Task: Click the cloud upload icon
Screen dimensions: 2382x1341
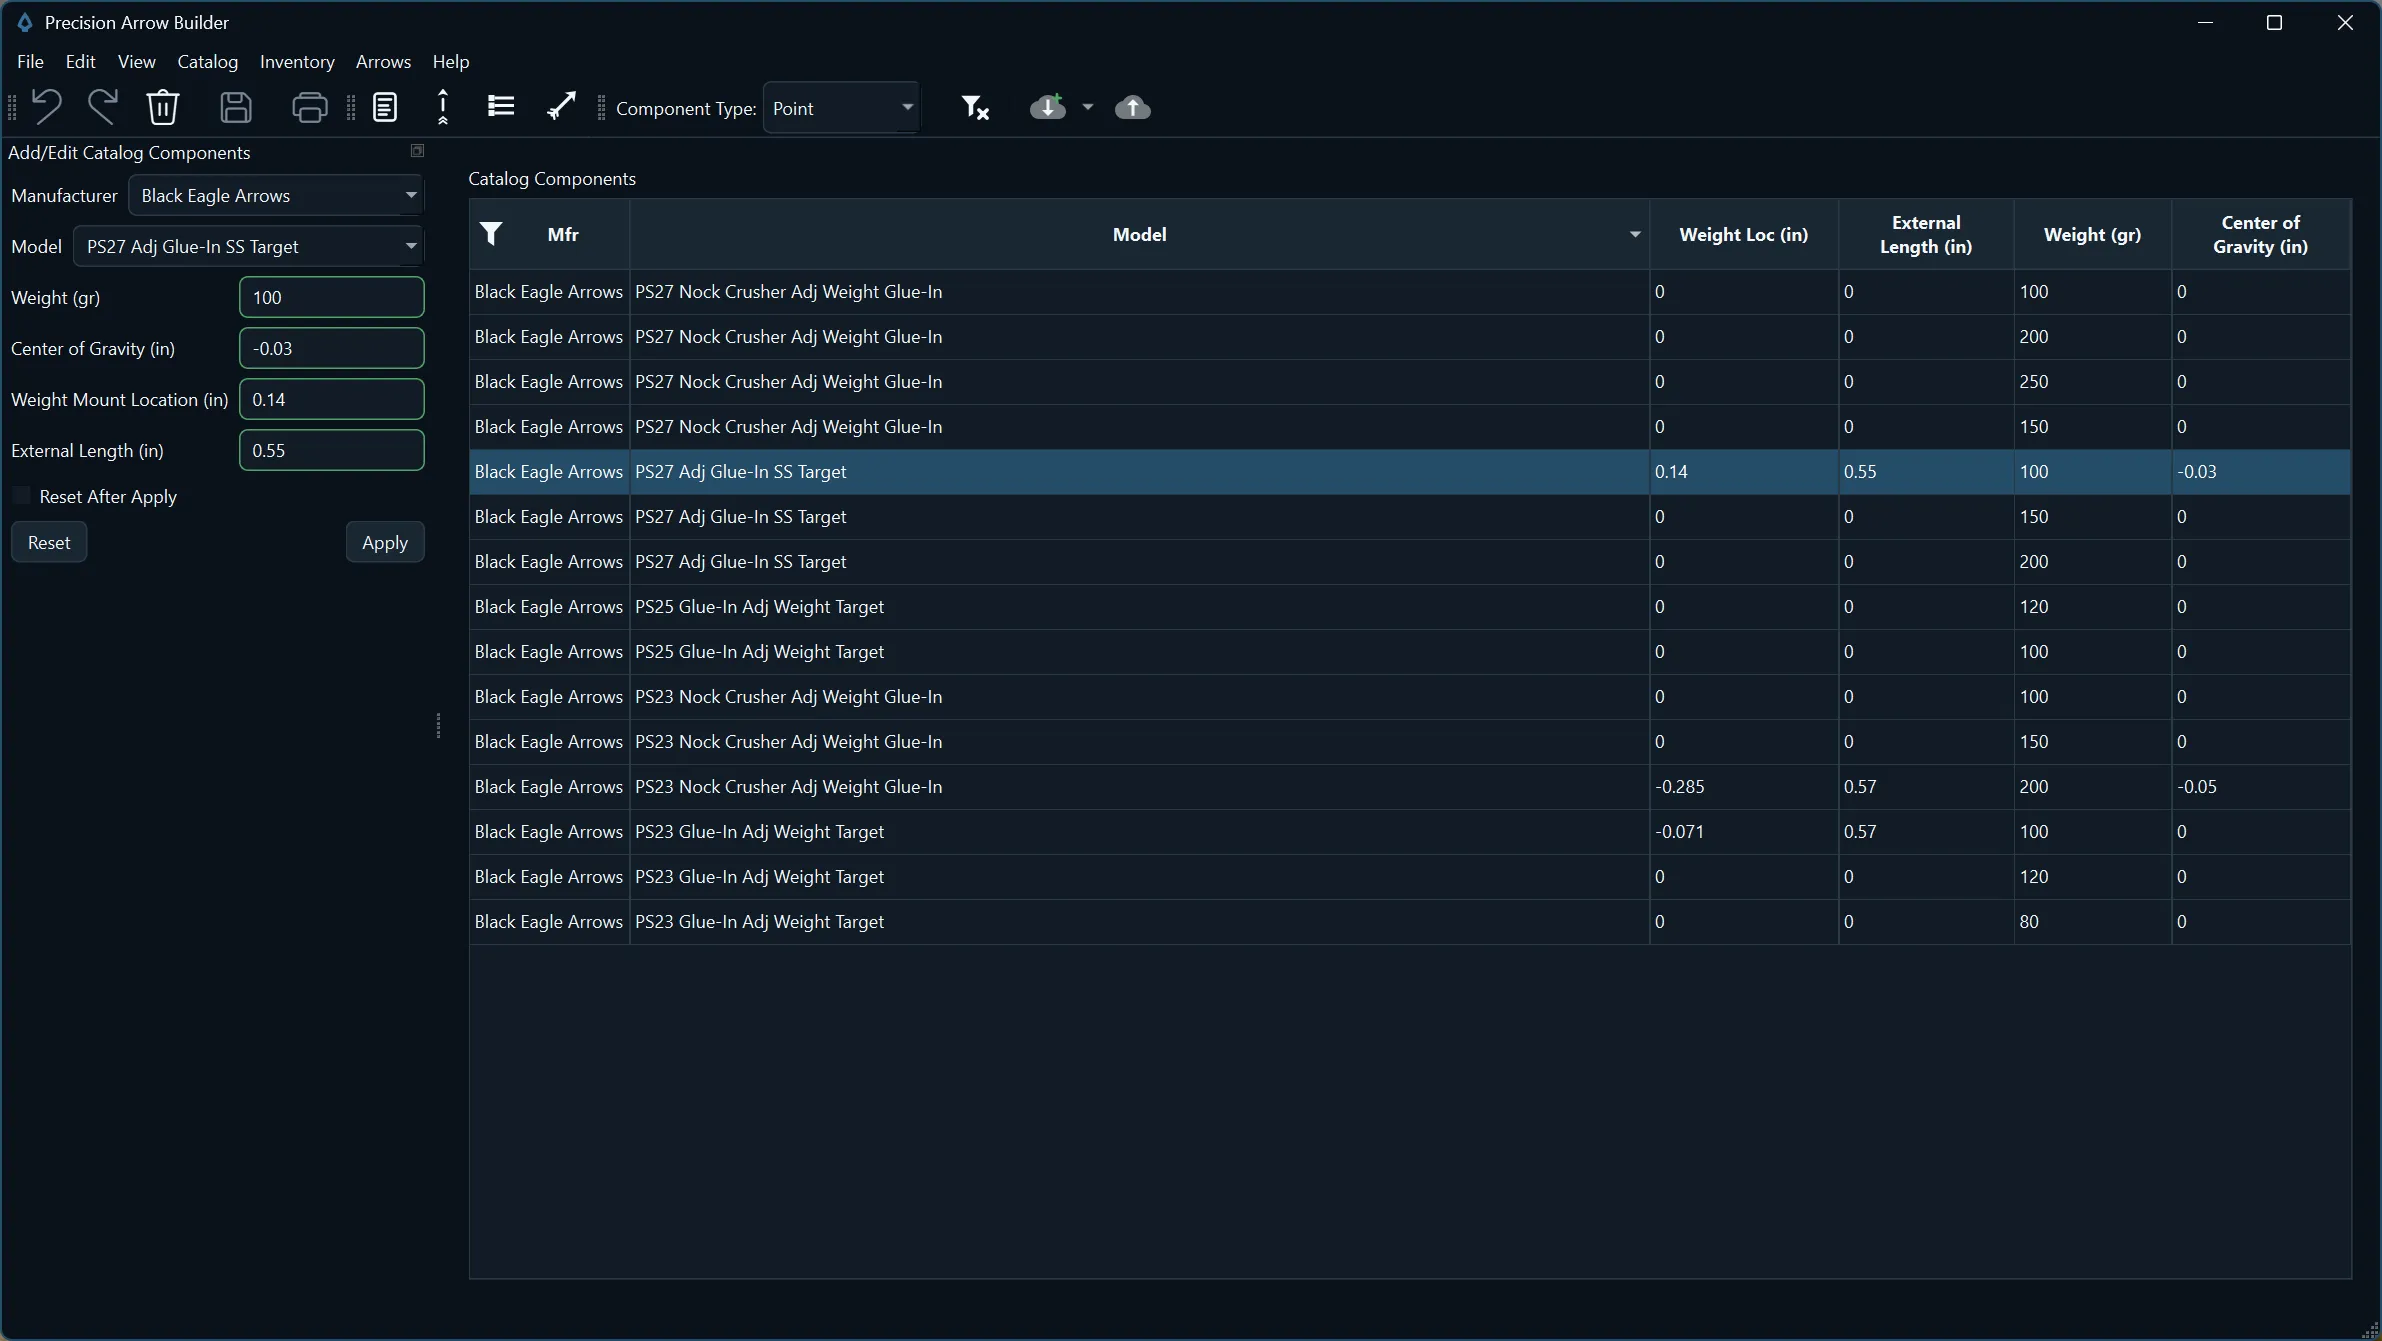Action: point(1133,107)
